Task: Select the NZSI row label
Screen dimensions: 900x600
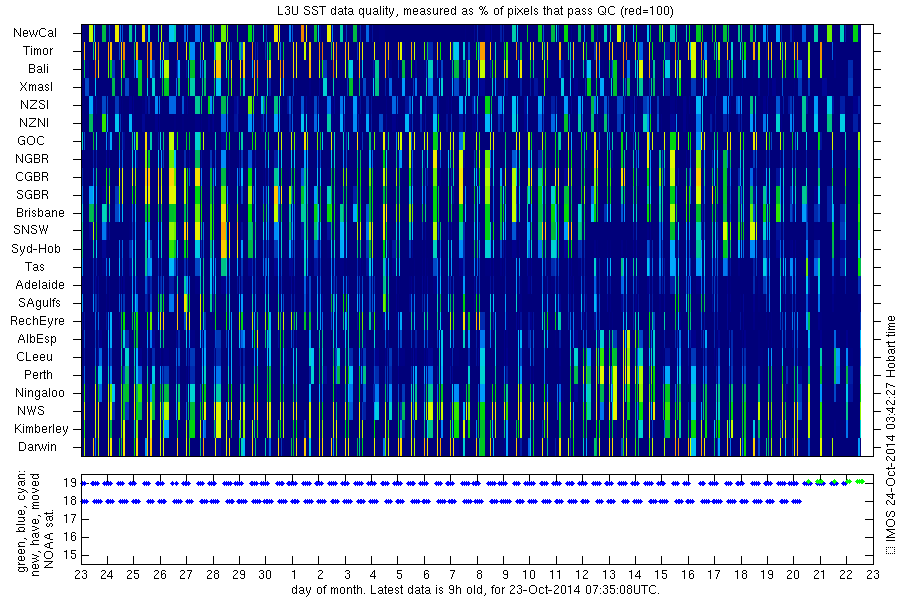Action: [34, 104]
